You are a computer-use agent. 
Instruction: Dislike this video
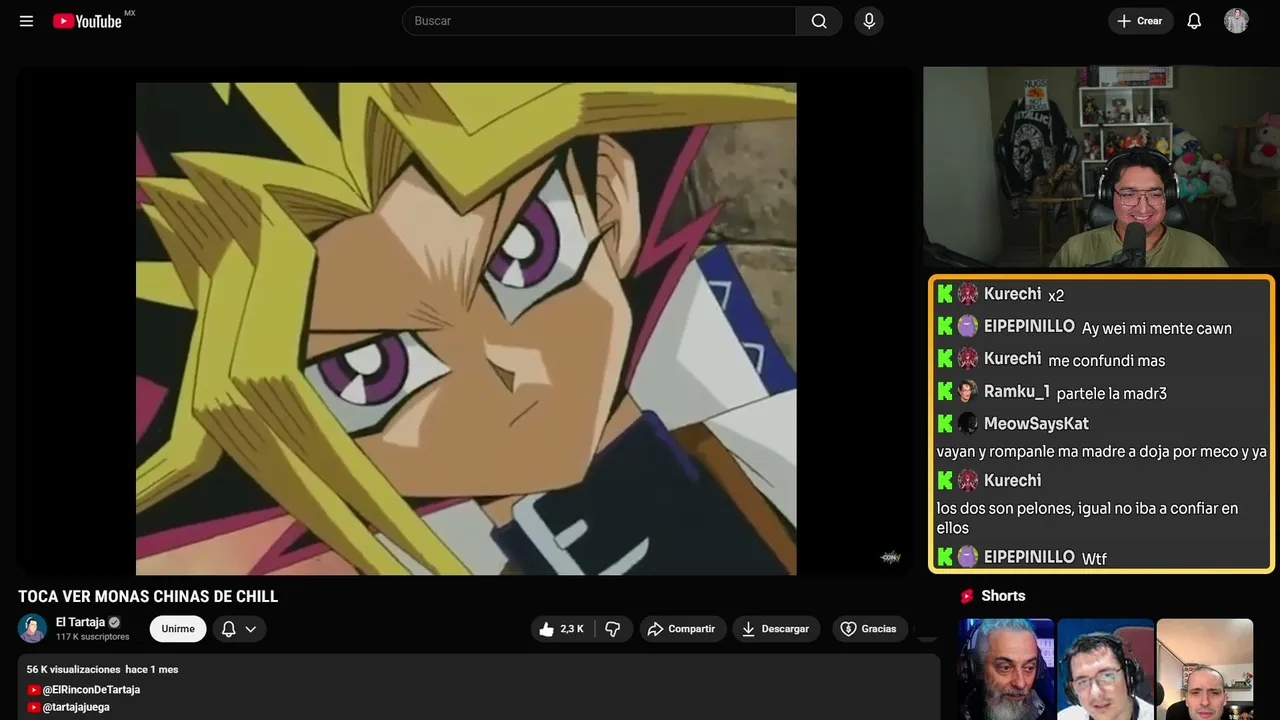pyautogui.click(x=613, y=629)
